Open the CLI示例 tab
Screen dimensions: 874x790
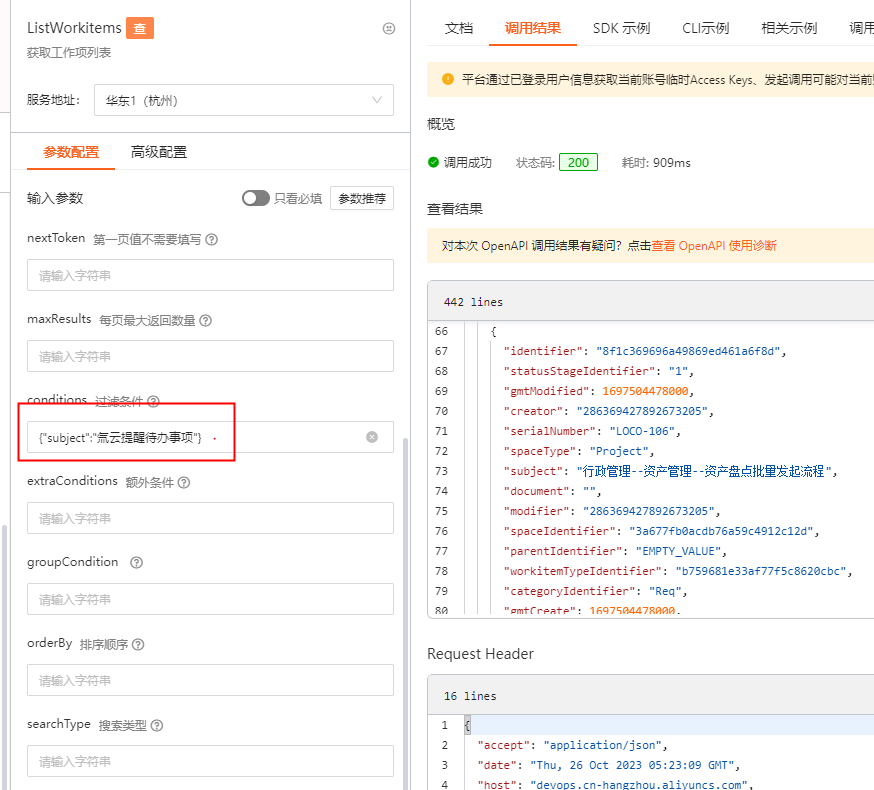tap(706, 28)
